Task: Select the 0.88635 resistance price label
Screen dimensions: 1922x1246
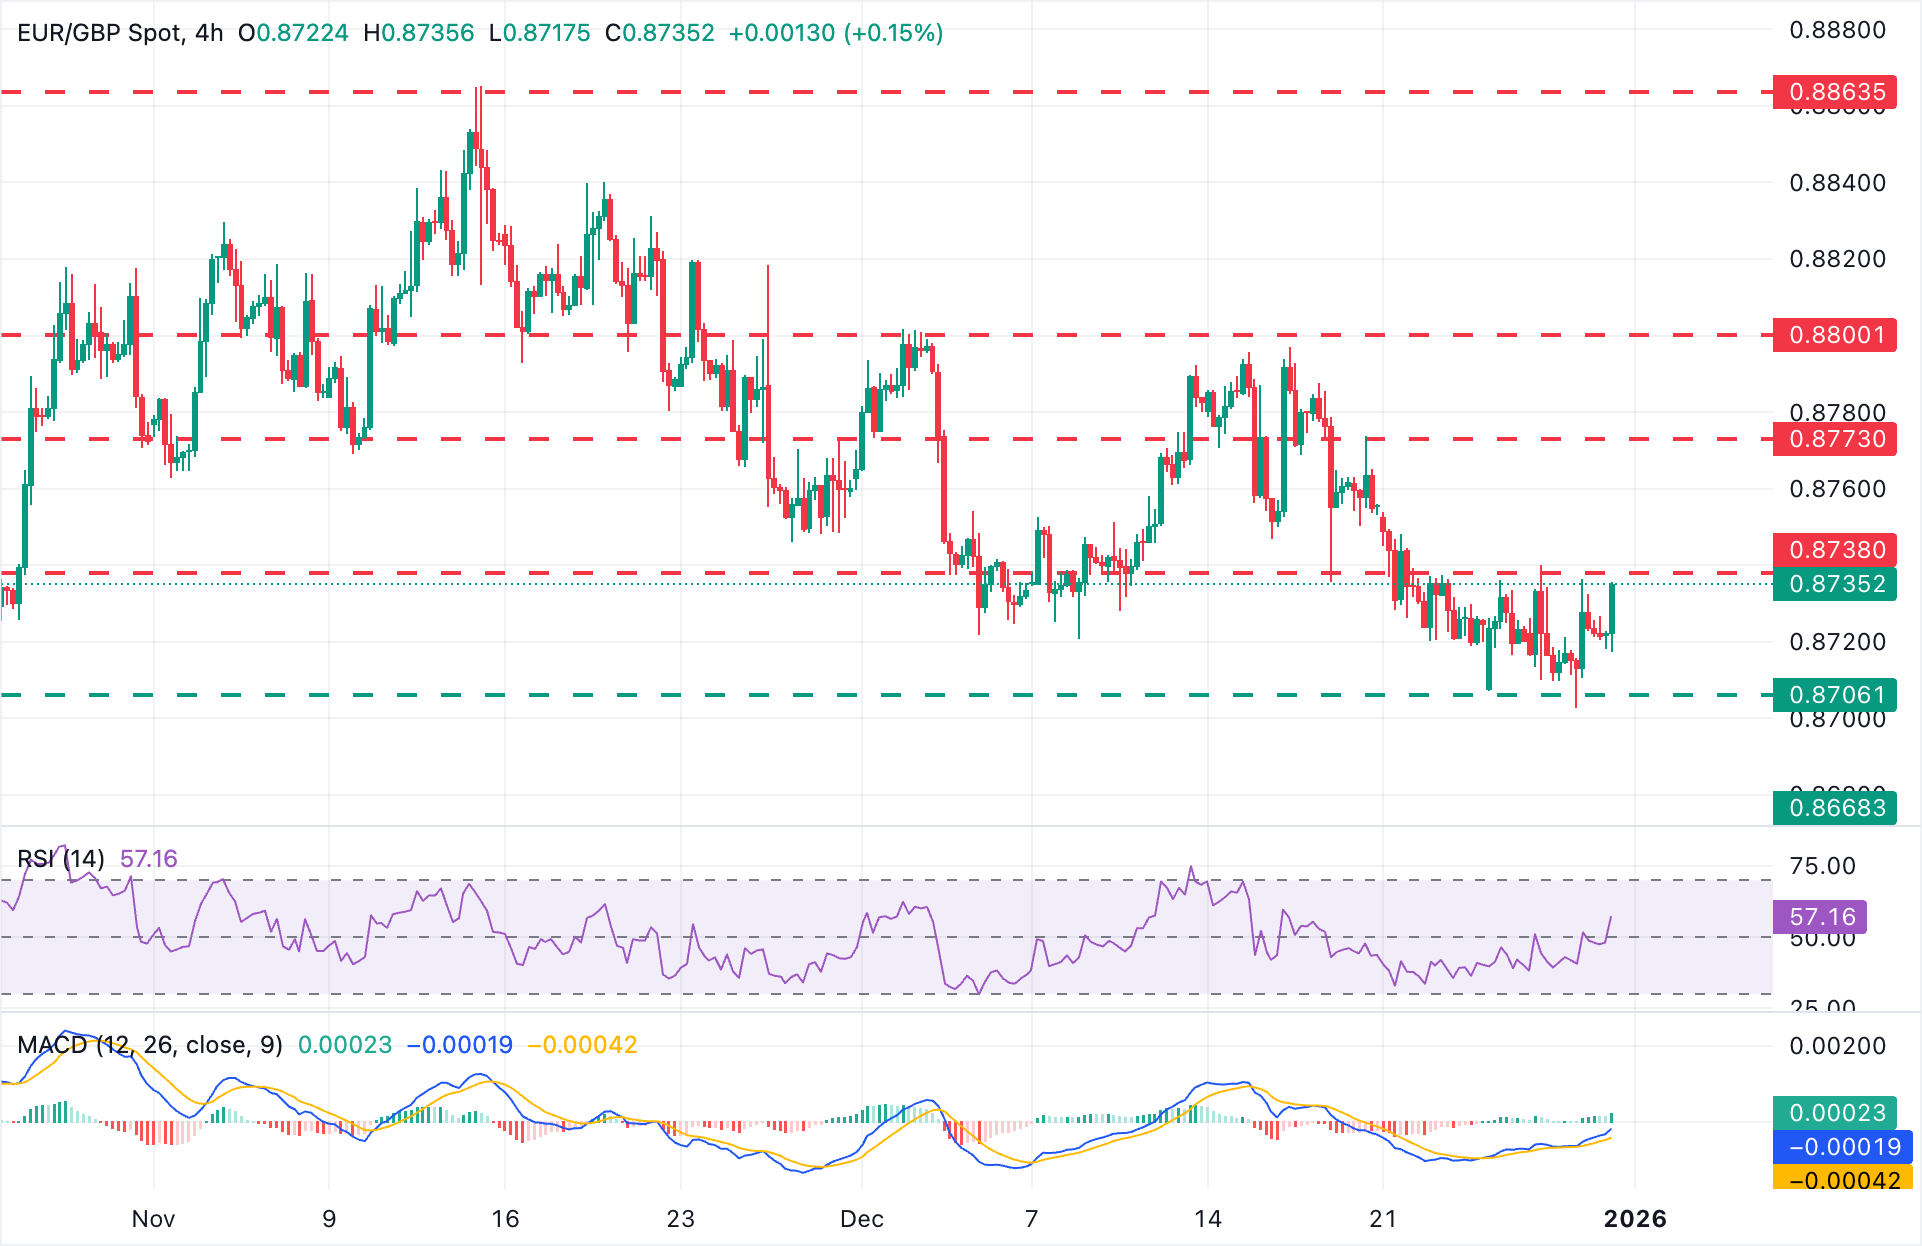Action: coord(1834,92)
